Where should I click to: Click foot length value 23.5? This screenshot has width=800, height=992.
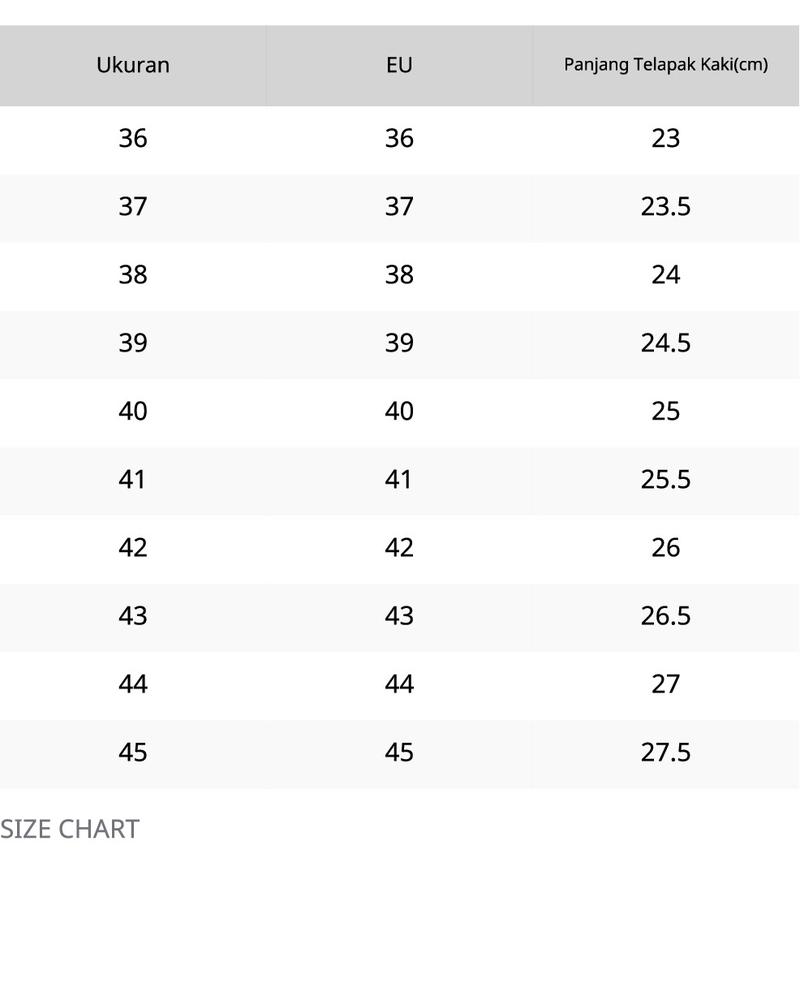tap(666, 207)
